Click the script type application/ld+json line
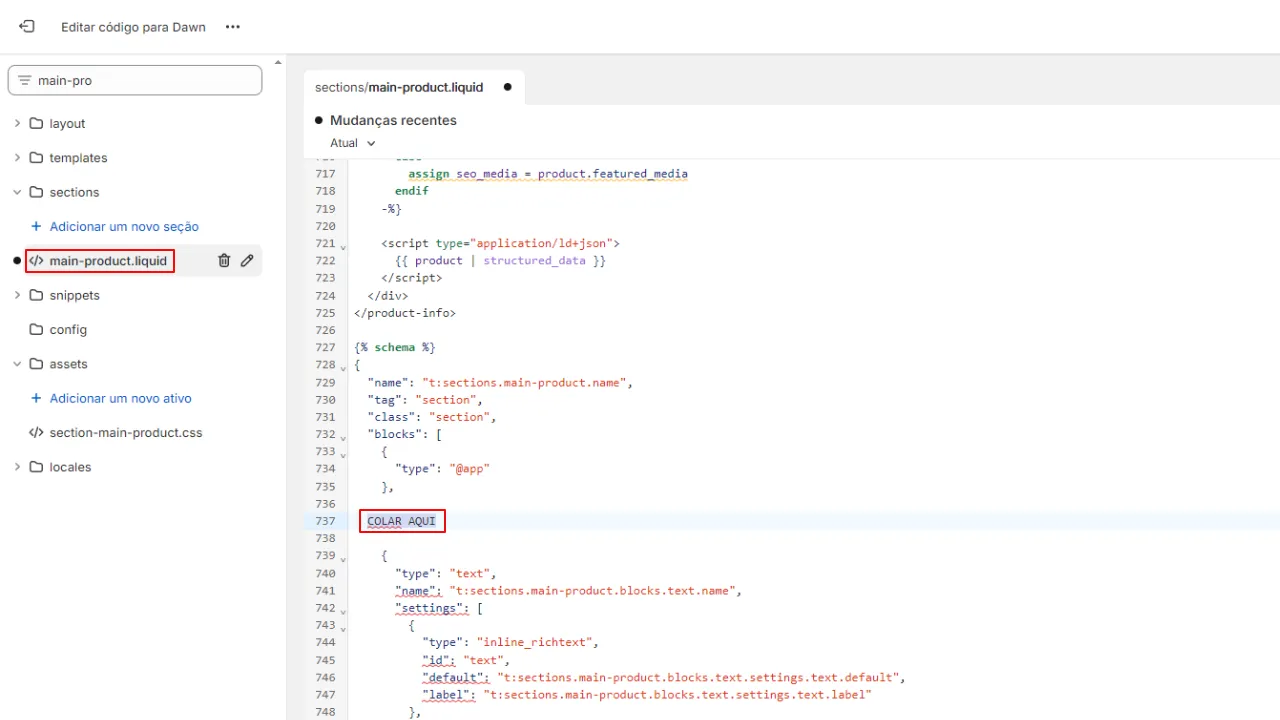 click(501, 243)
